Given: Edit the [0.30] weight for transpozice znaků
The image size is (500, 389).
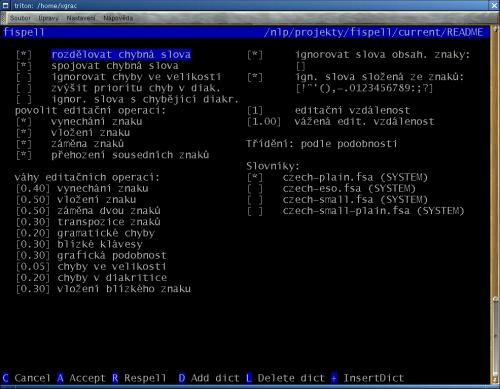Looking at the screenshot, I should coord(33,222).
